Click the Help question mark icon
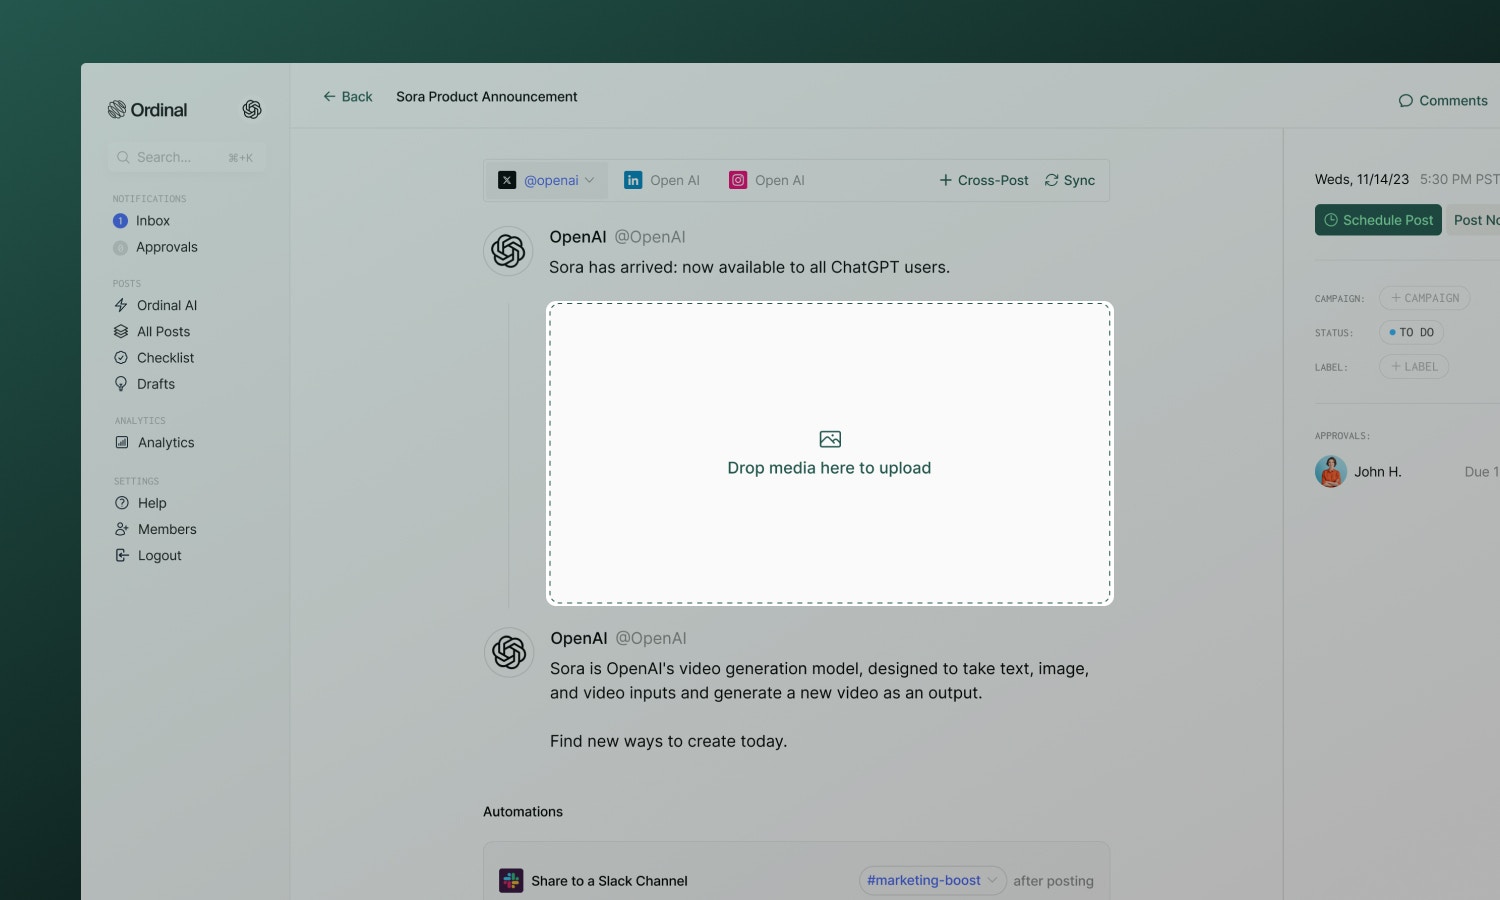The width and height of the screenshot is (1500, 900). pyautogui.click(x=122, y=503)
